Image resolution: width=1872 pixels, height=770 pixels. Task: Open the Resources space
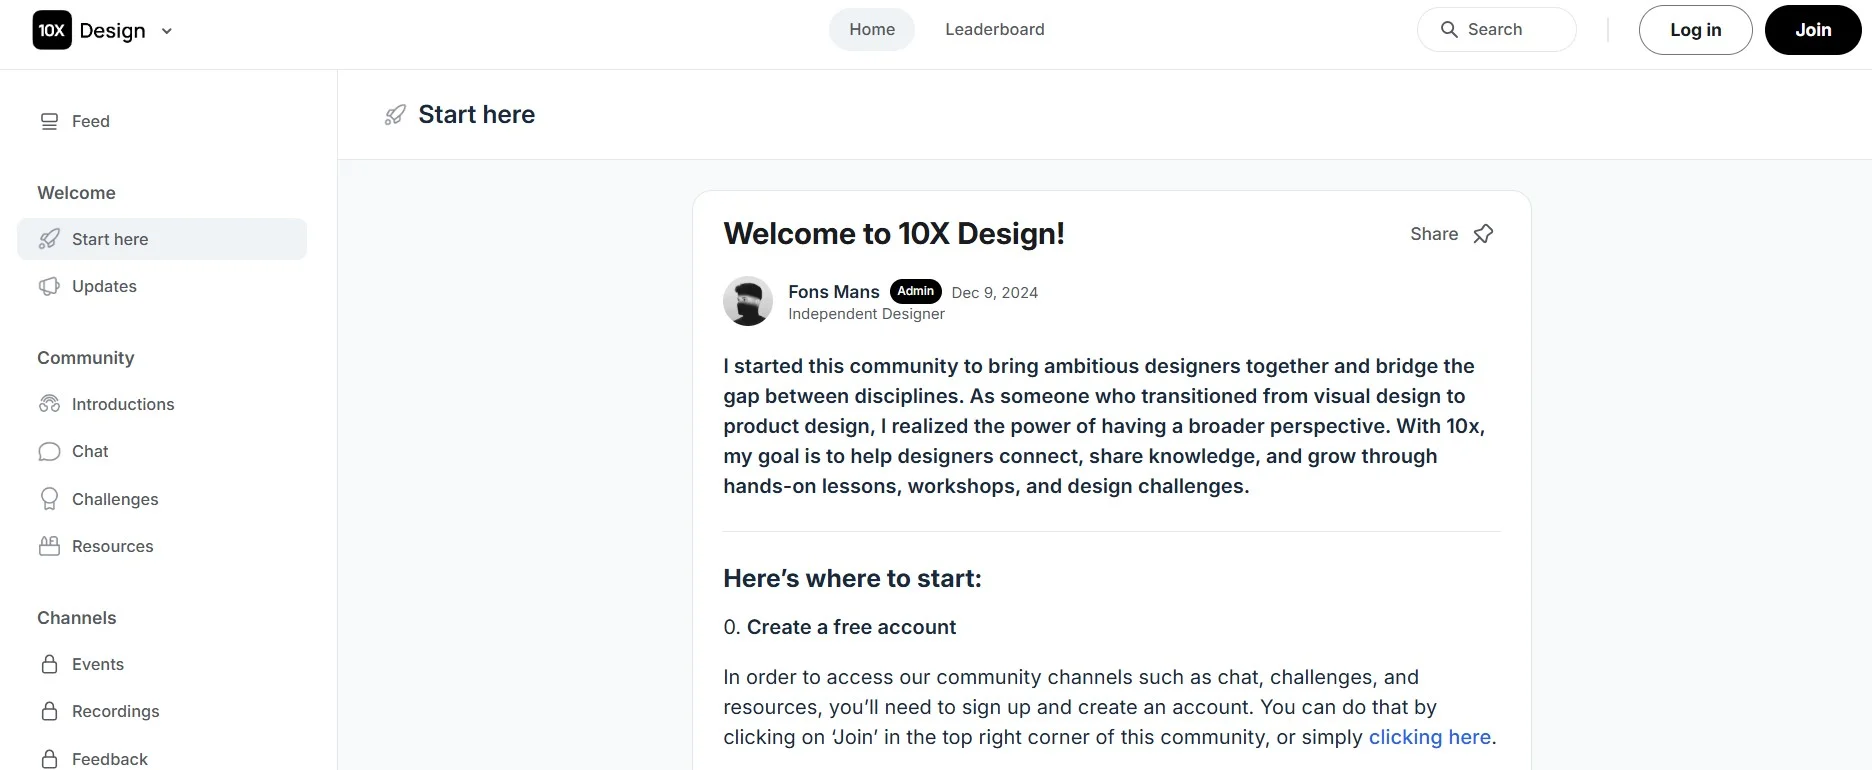(162, 546)
